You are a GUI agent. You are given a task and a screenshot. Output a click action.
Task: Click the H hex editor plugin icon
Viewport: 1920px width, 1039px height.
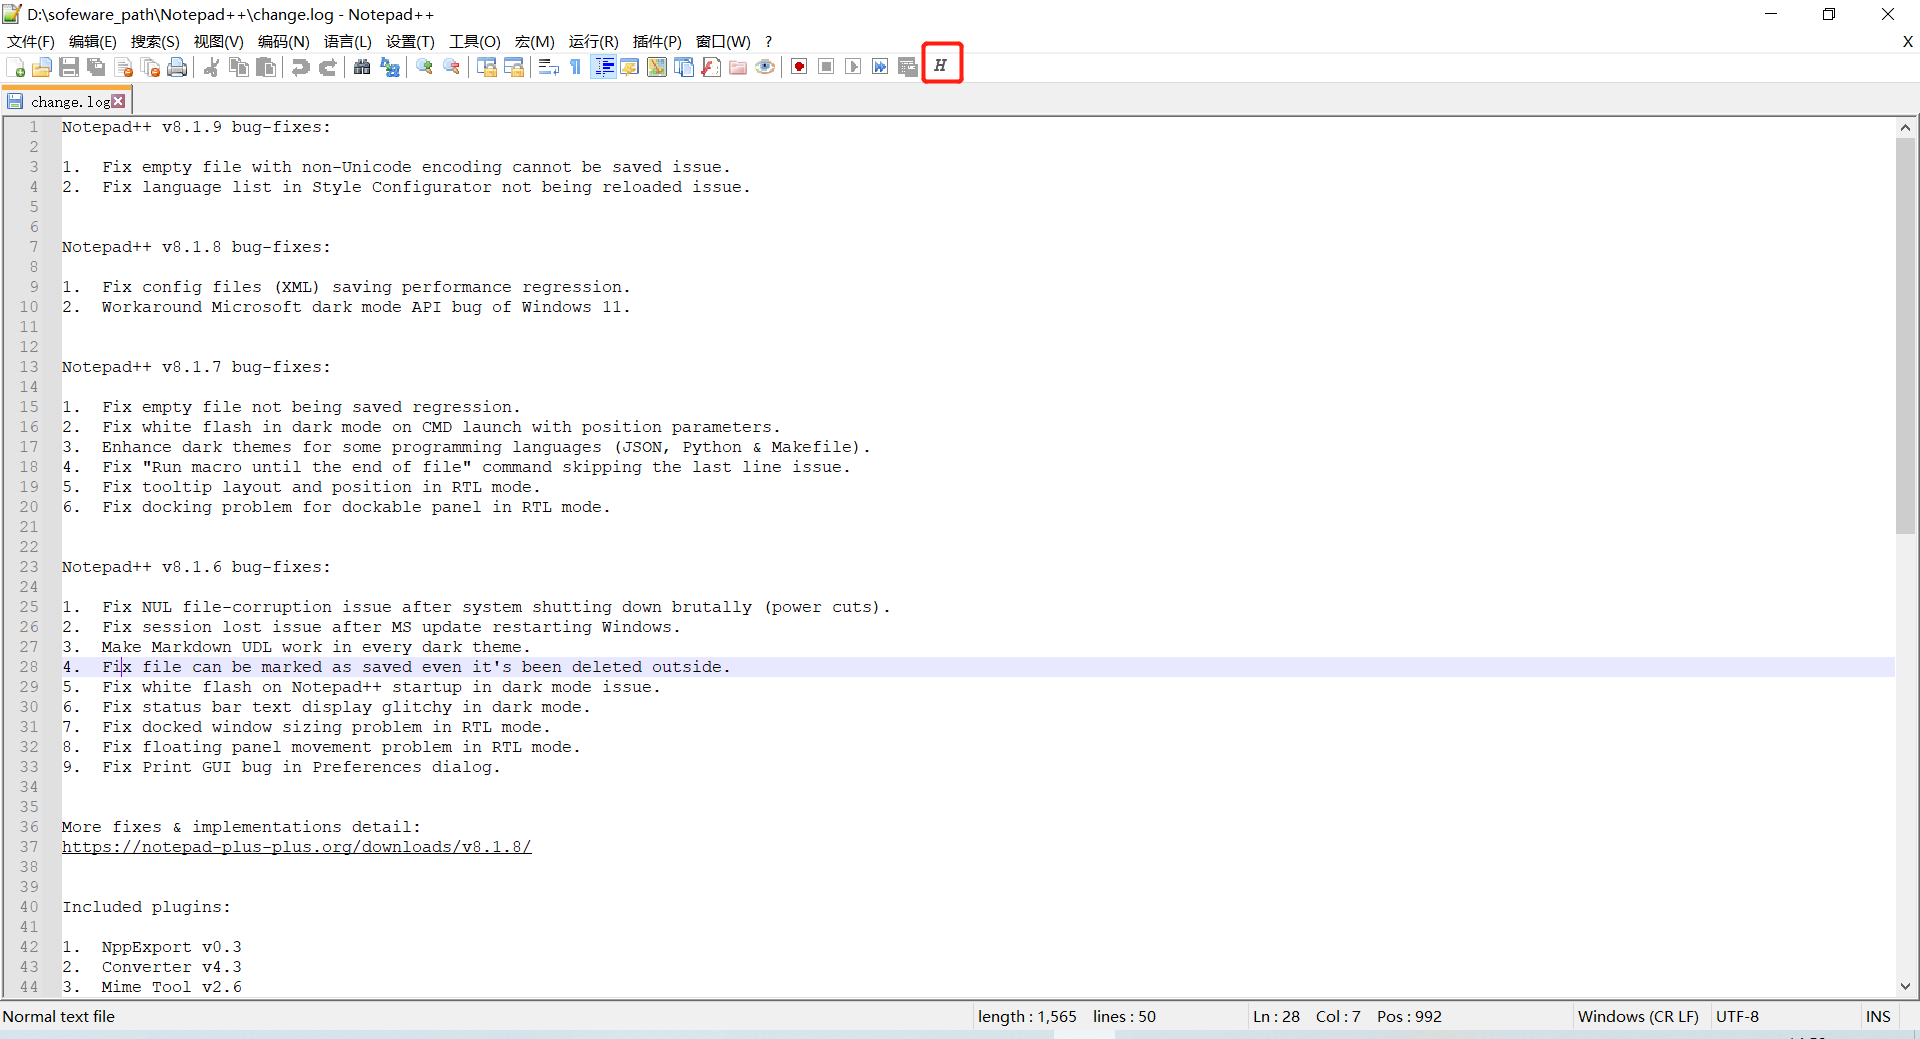[x=941, y=65]
